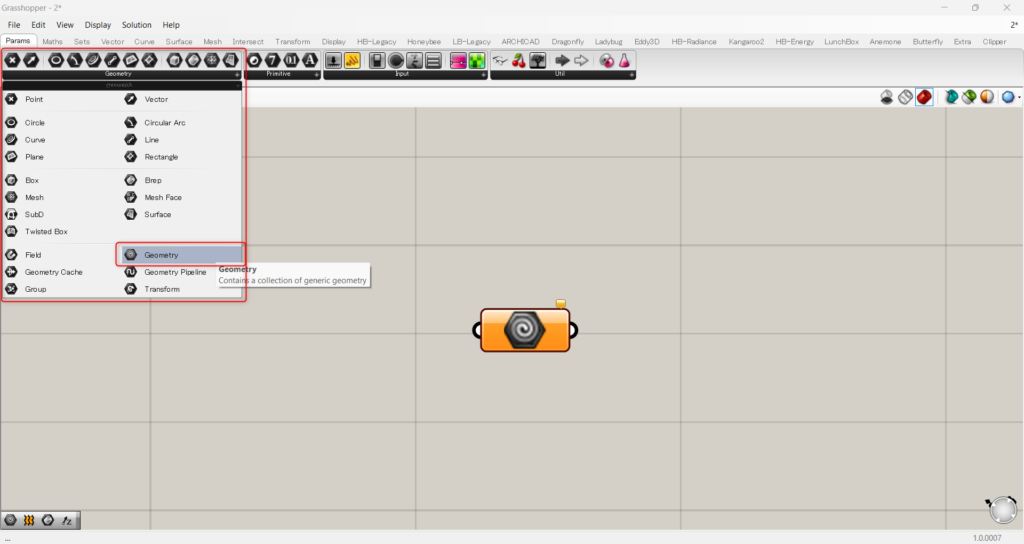The image size is (1024, 544).
Task: Click the pink flask icon in Util
Action: pos(624,61)
